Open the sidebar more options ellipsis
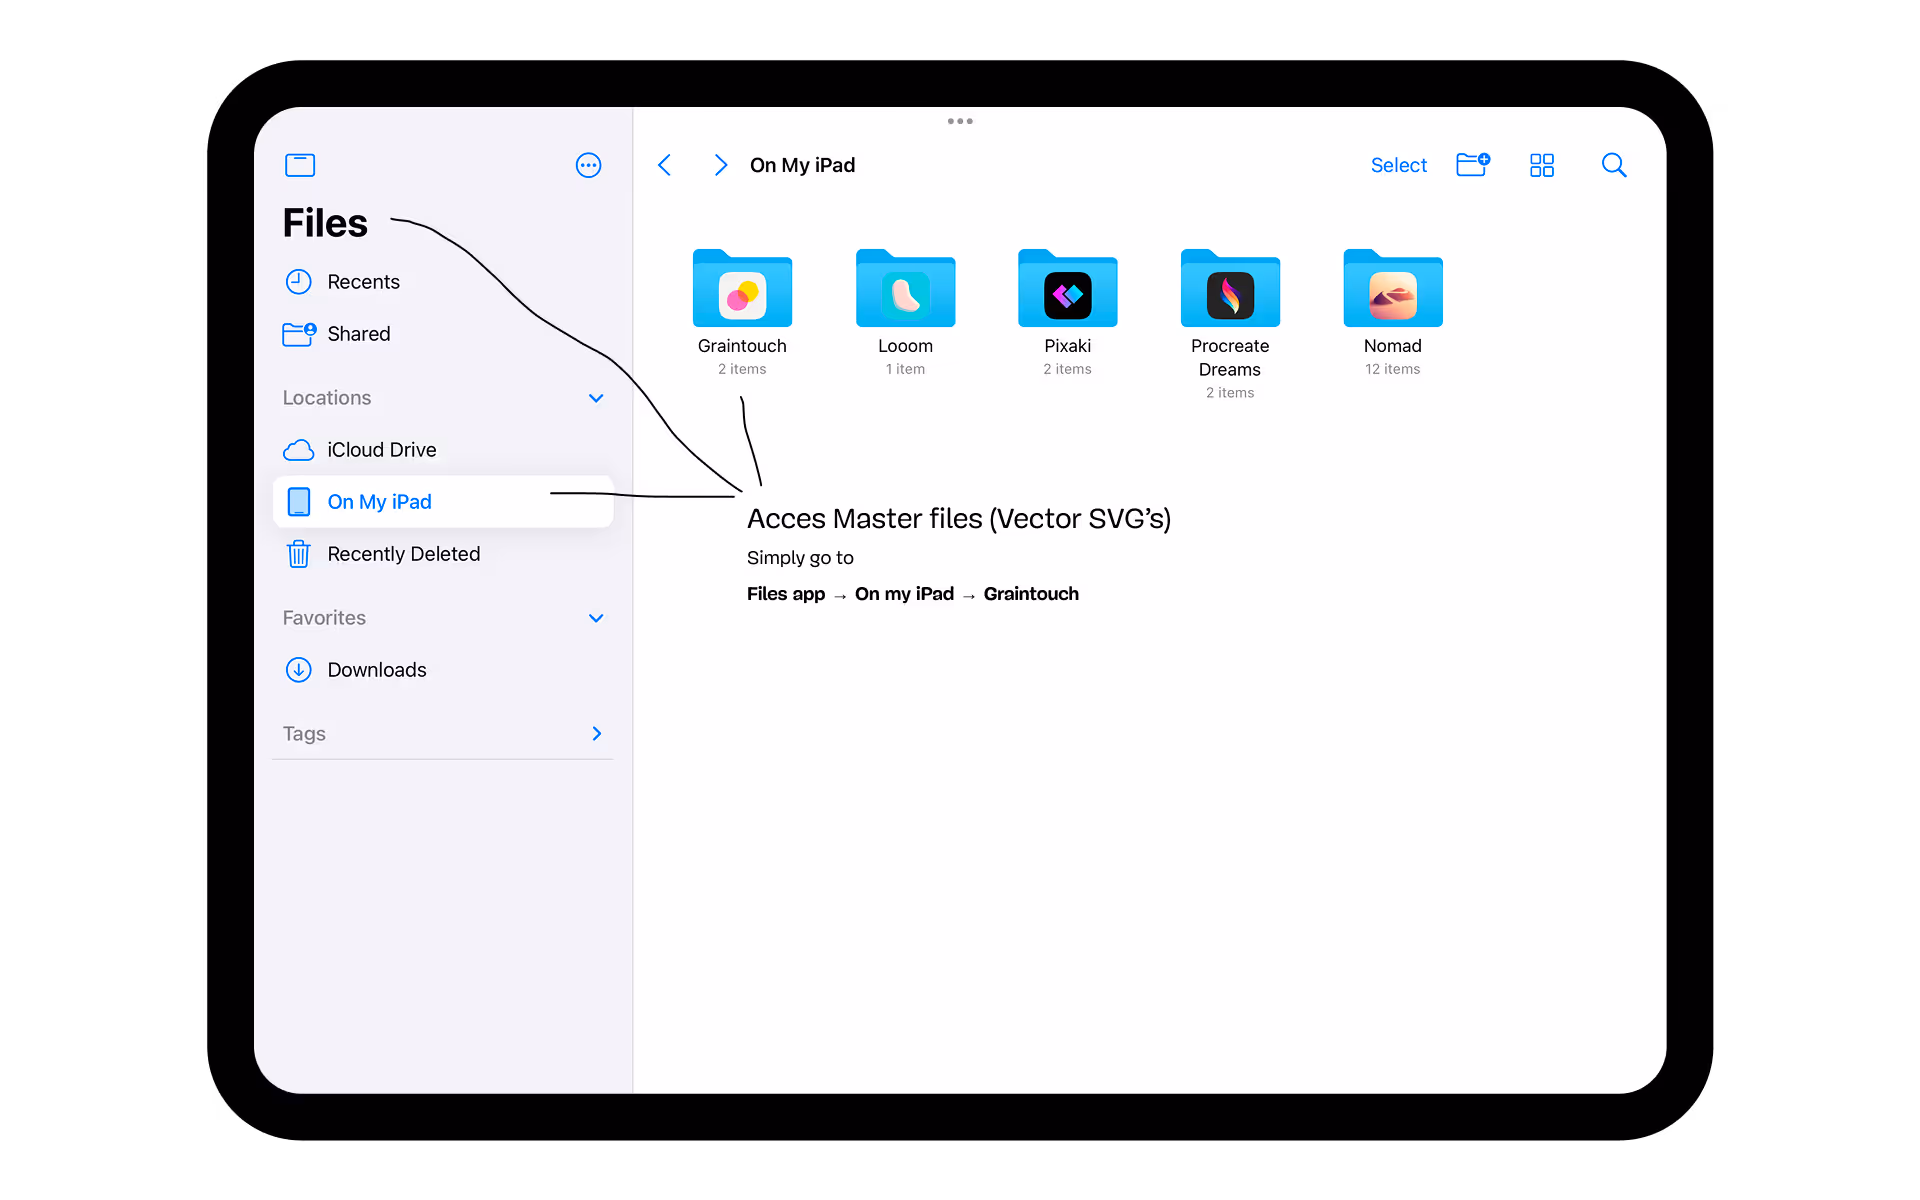1920x1200 pixels. 588,165
